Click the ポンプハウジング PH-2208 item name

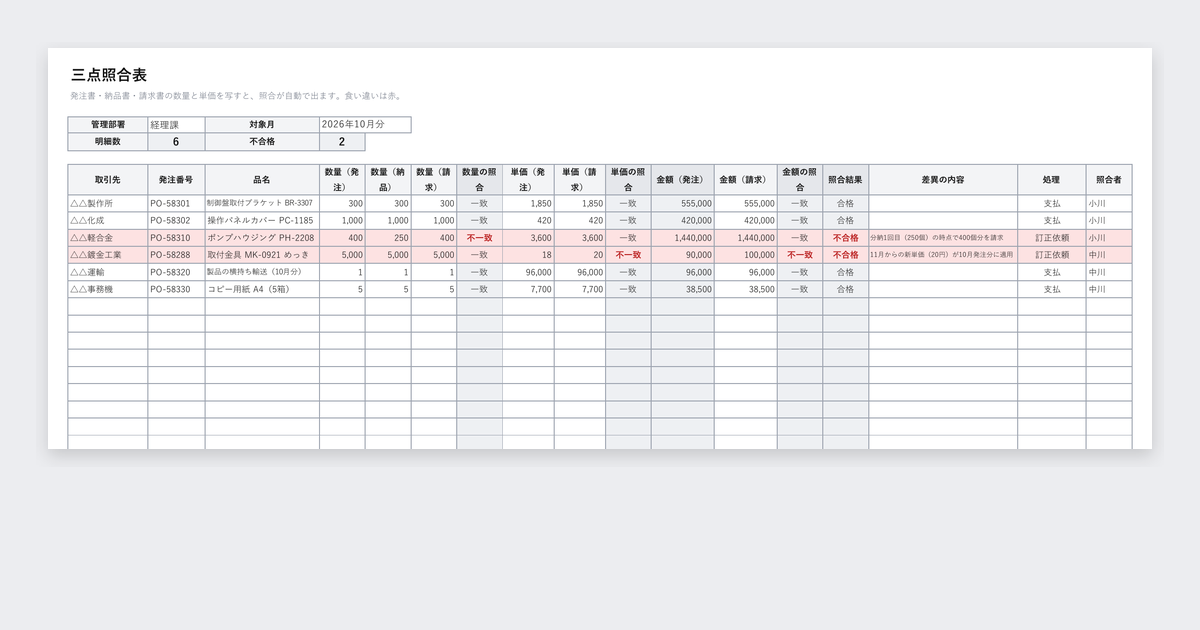(x=262, y=238)
